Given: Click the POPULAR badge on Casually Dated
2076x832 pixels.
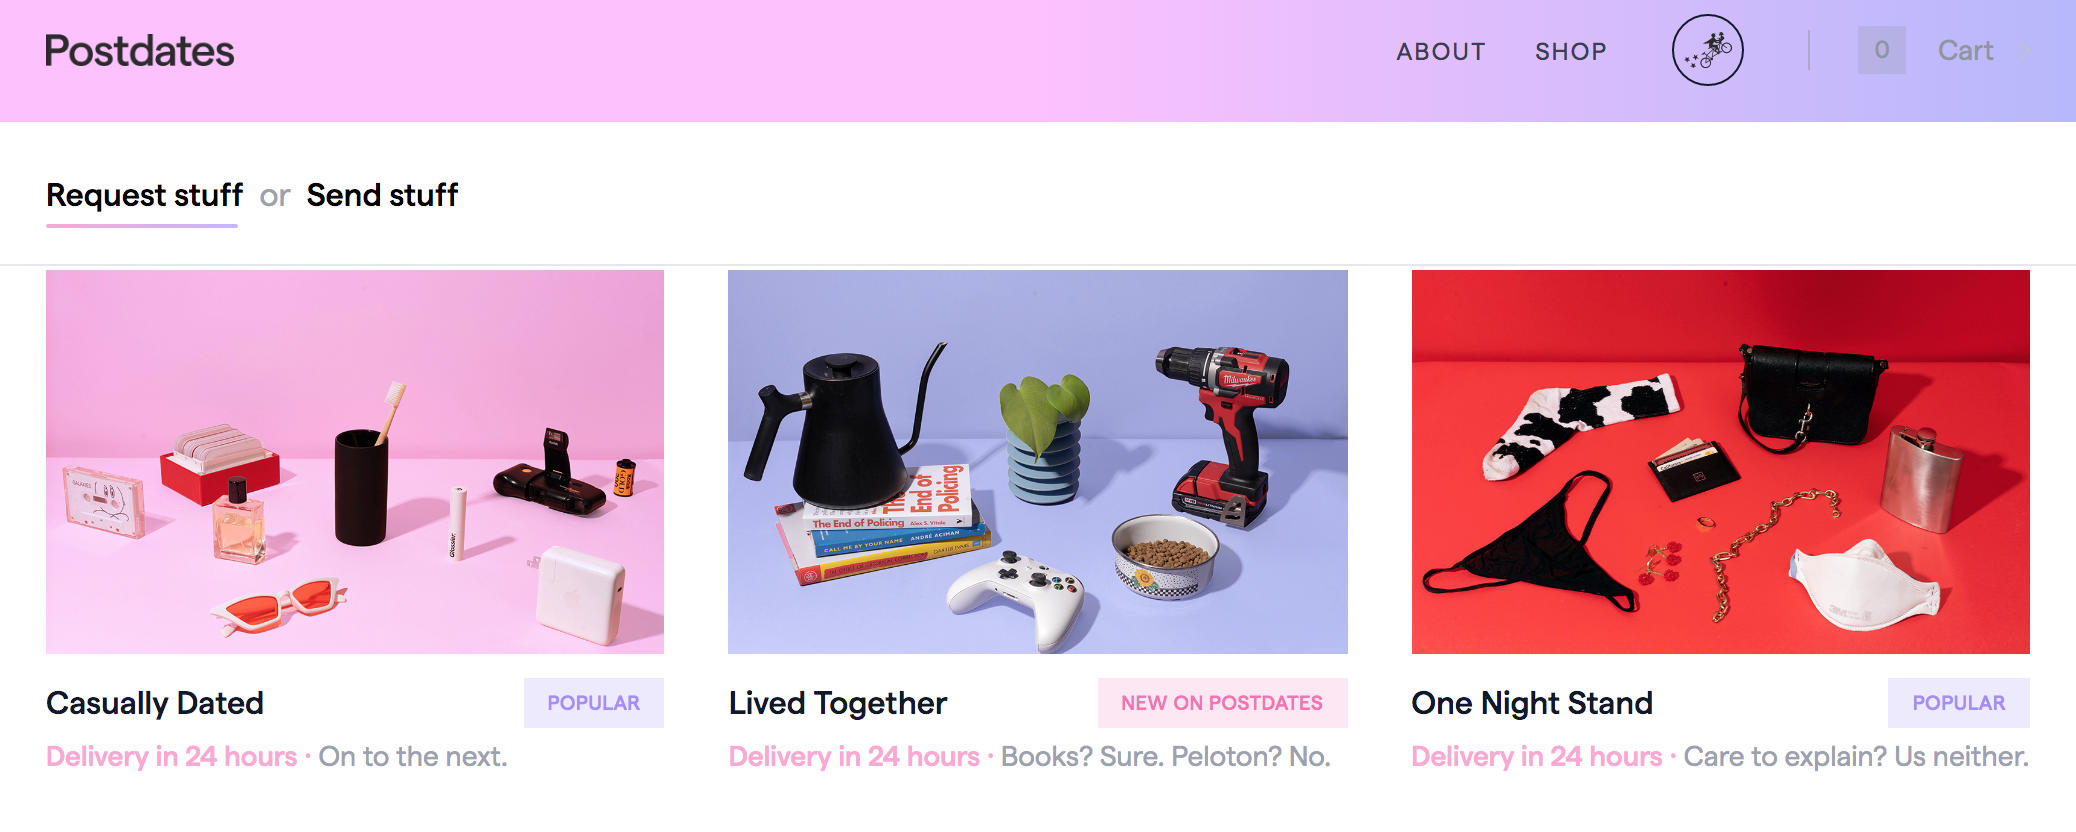Looking at the screenshot, I should pos(594,703).
